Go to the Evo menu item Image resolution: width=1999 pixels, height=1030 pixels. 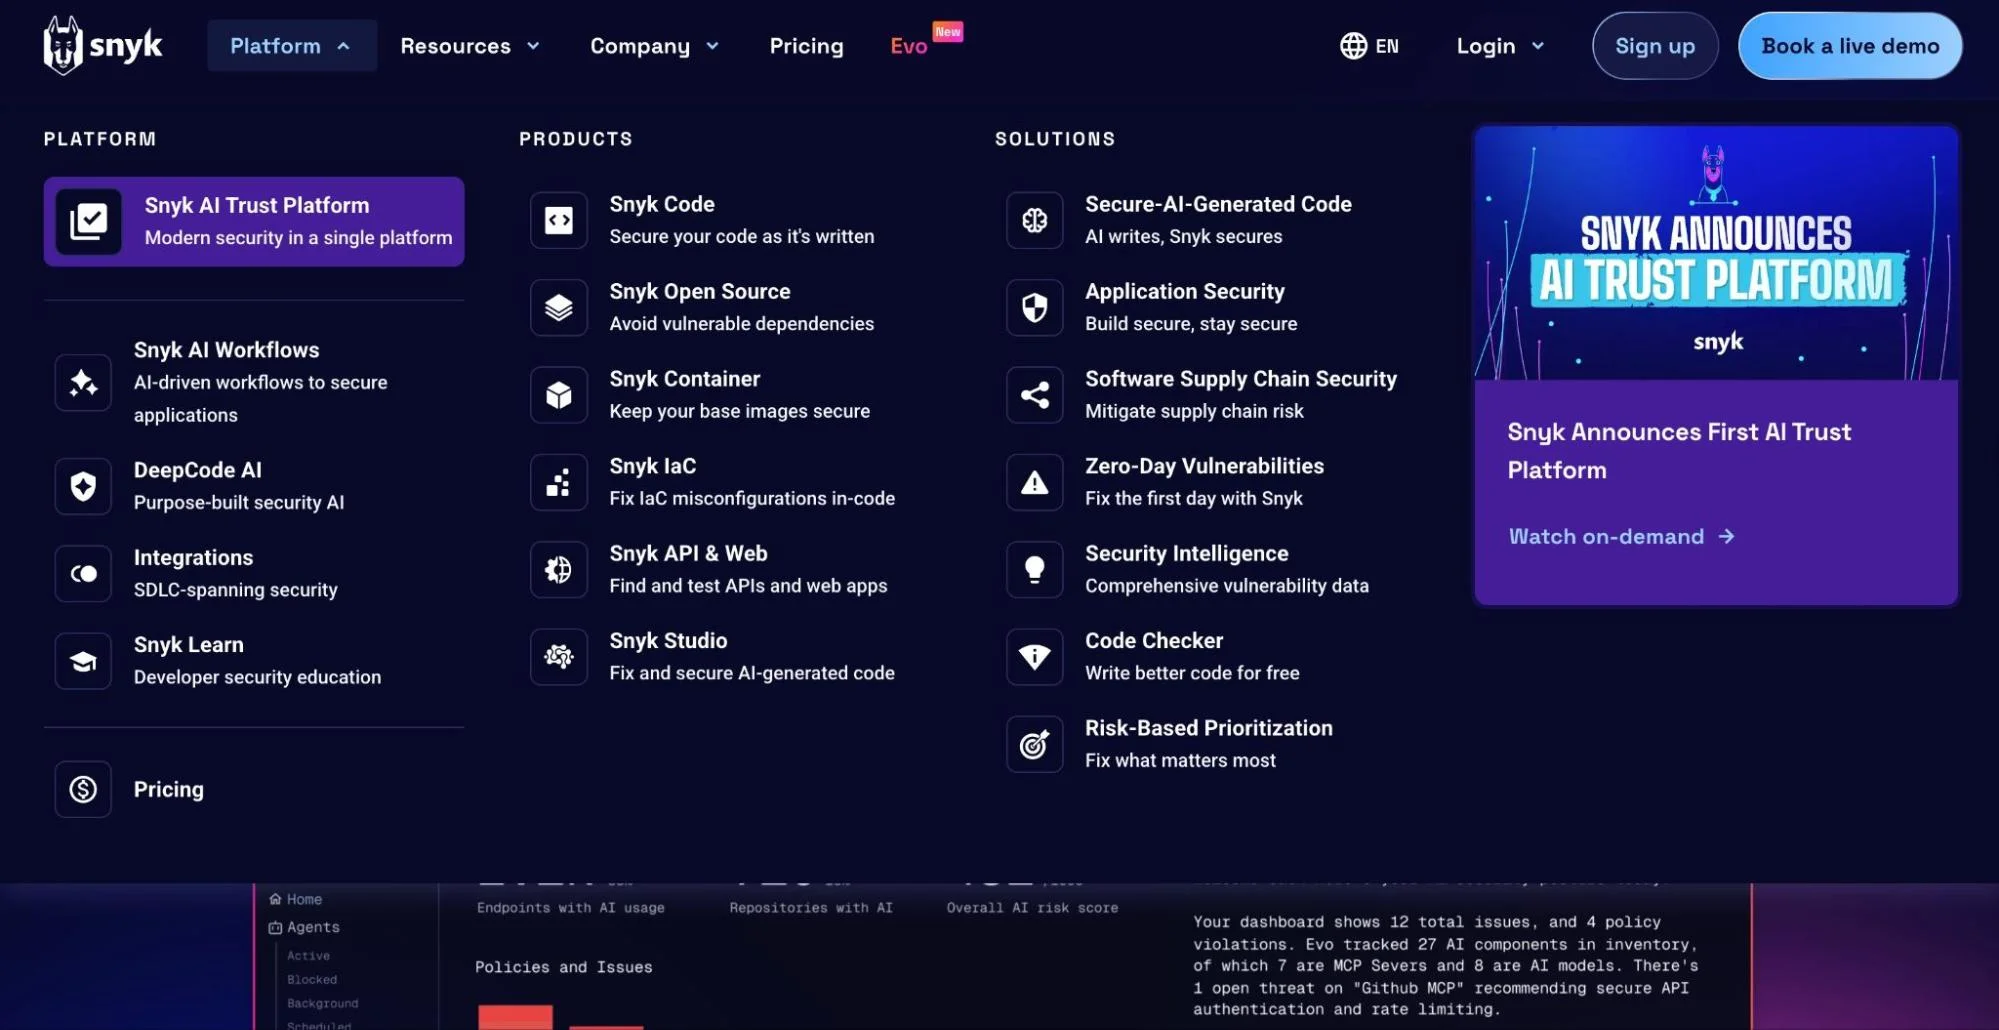click(908, 46)
